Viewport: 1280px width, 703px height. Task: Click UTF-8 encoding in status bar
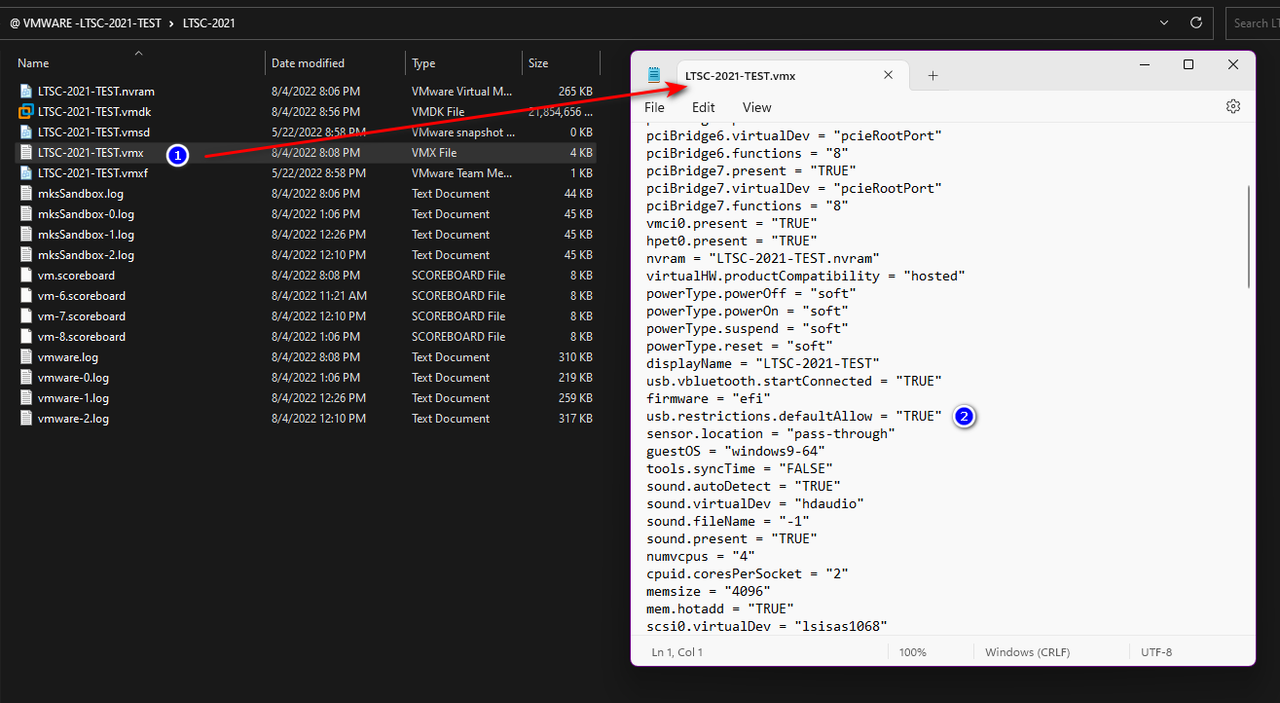(1156, 652)
